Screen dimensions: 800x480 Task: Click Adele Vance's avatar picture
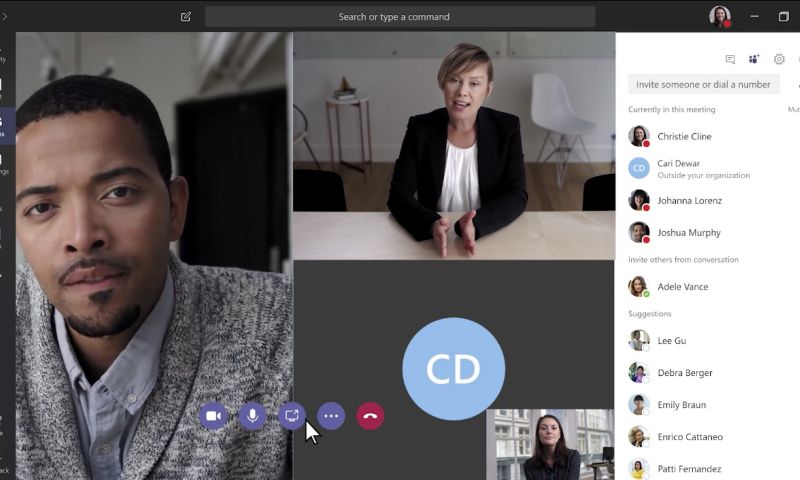(x=639, y=287)
